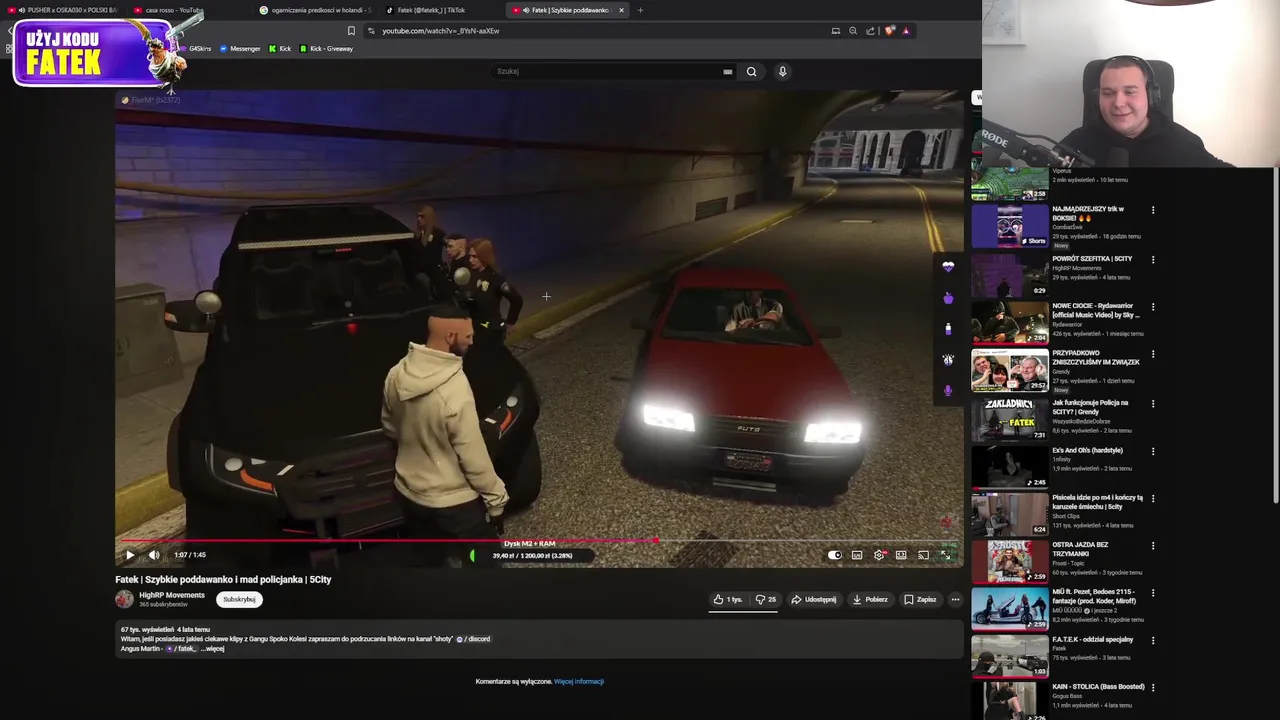
Task: Click the share page icon in address bar
Action: (x=870, y=31)
